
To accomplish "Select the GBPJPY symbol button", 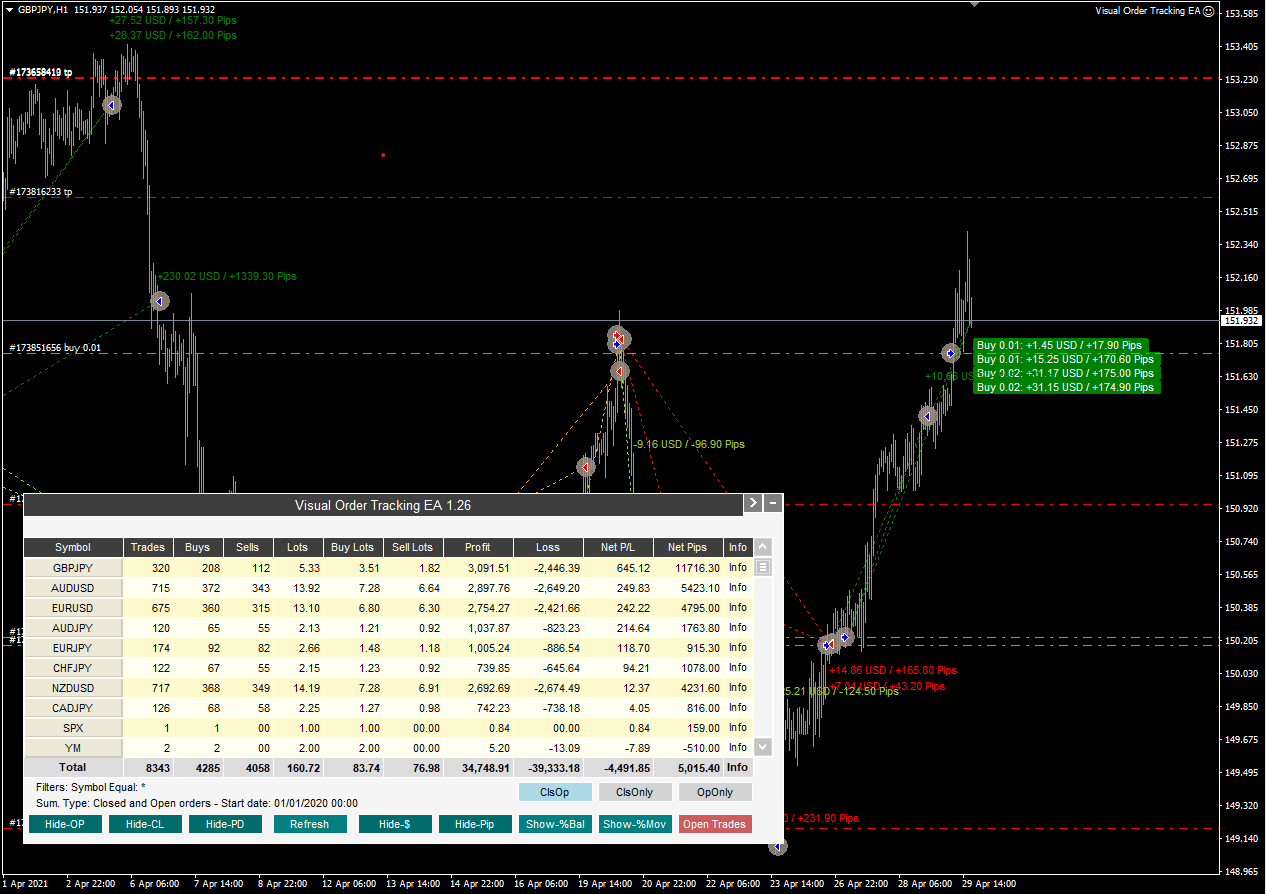I will [x=73, y=567].
